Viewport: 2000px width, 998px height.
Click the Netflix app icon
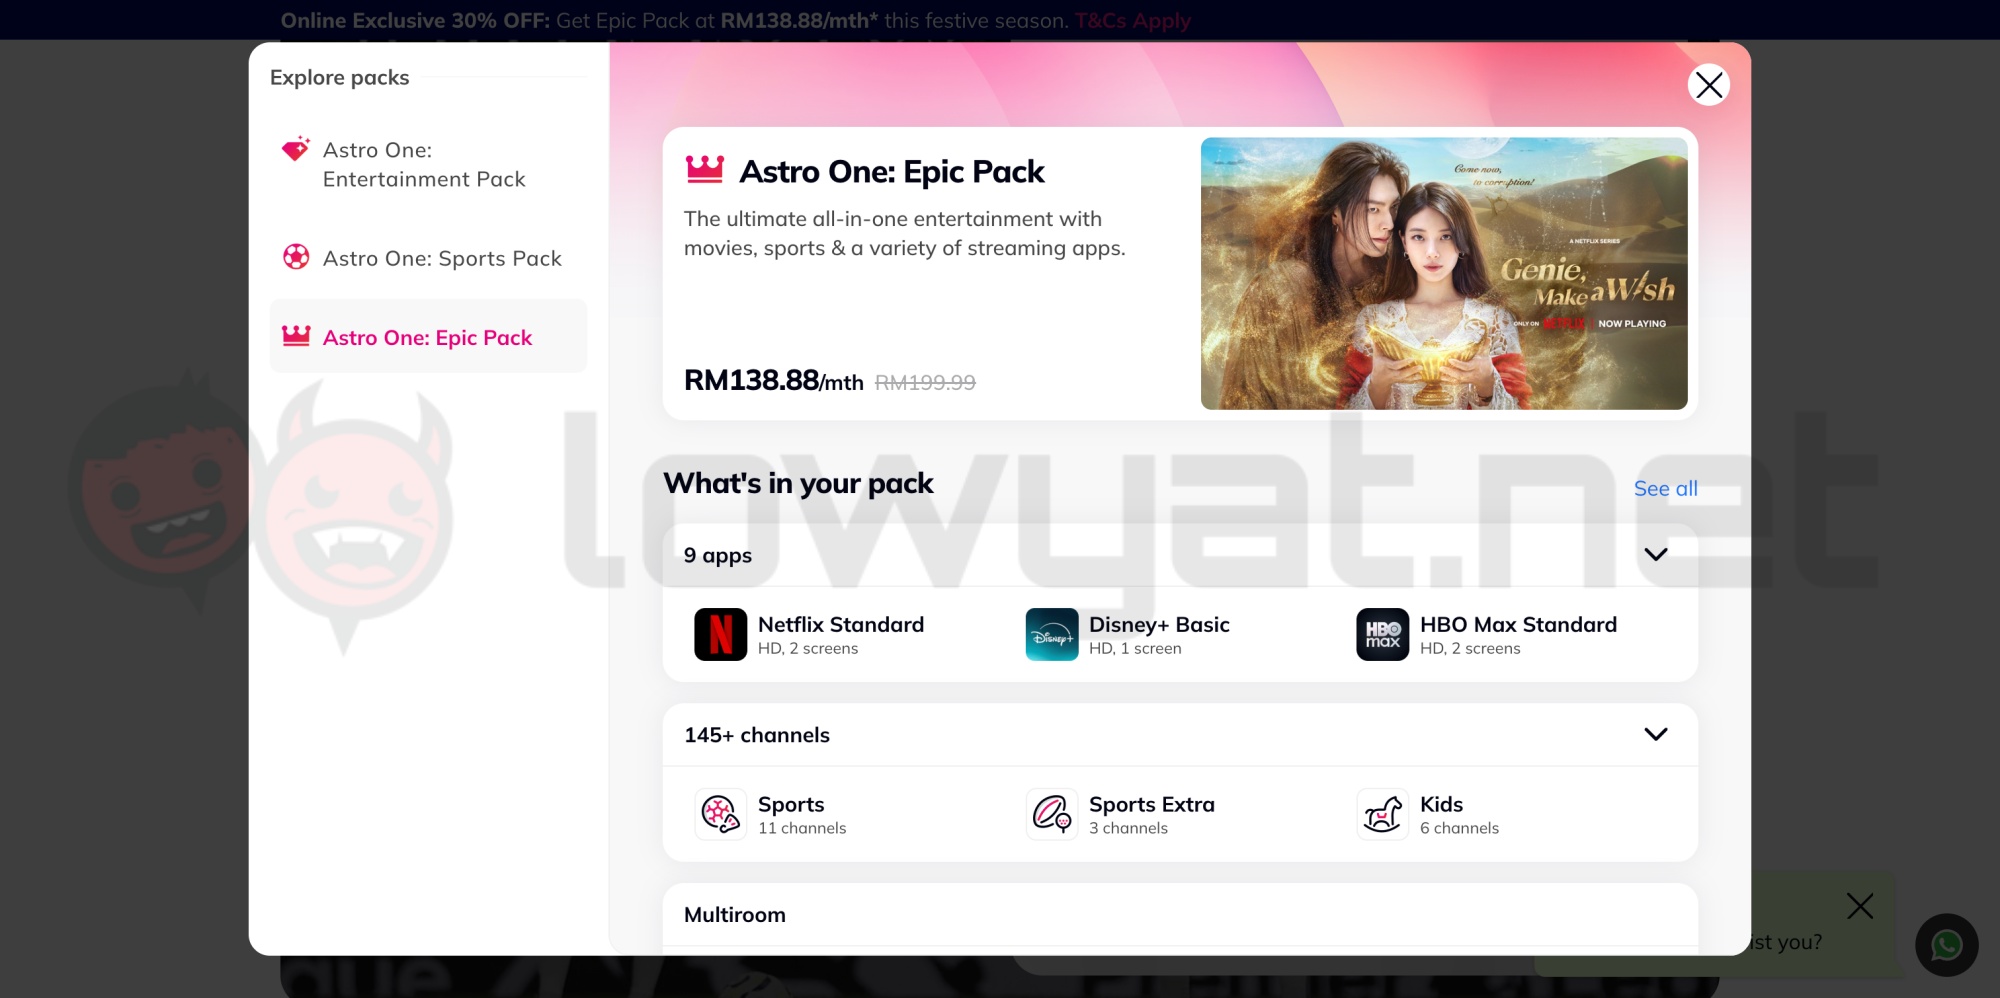point(720,635)
